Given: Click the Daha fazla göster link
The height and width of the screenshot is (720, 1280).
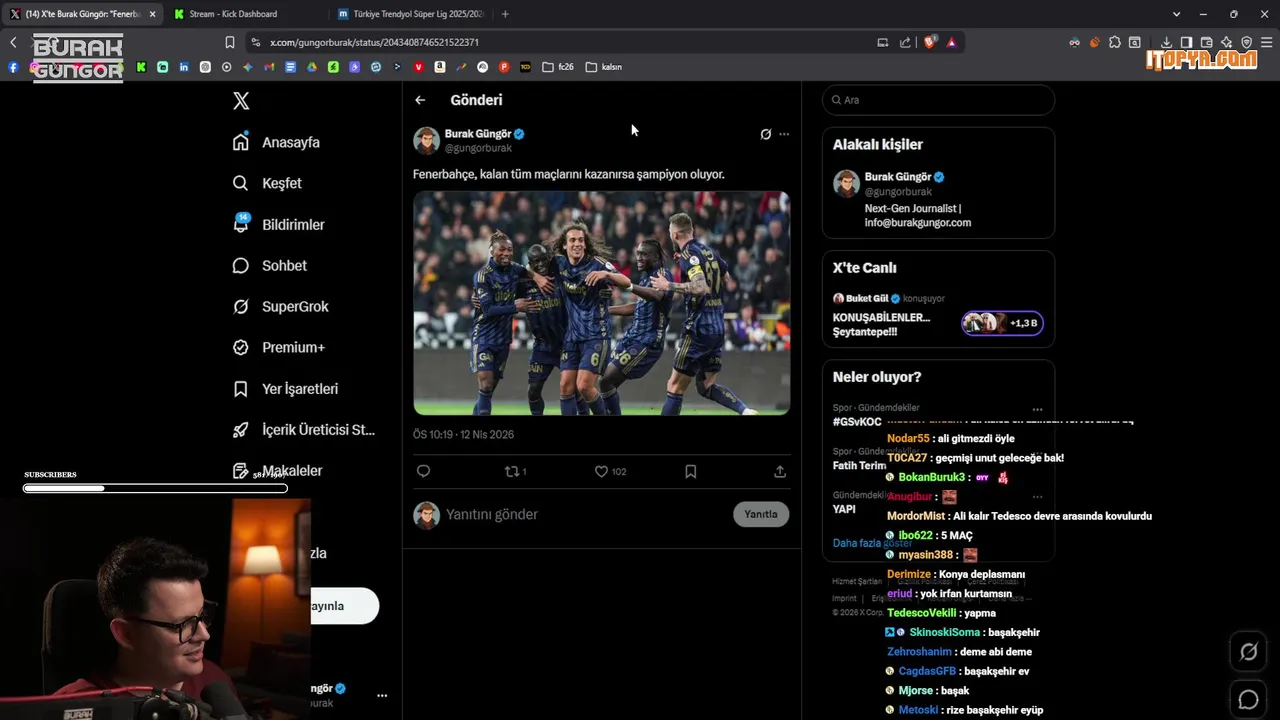Looking at the screenshot, I should click(x=871, y=543).
